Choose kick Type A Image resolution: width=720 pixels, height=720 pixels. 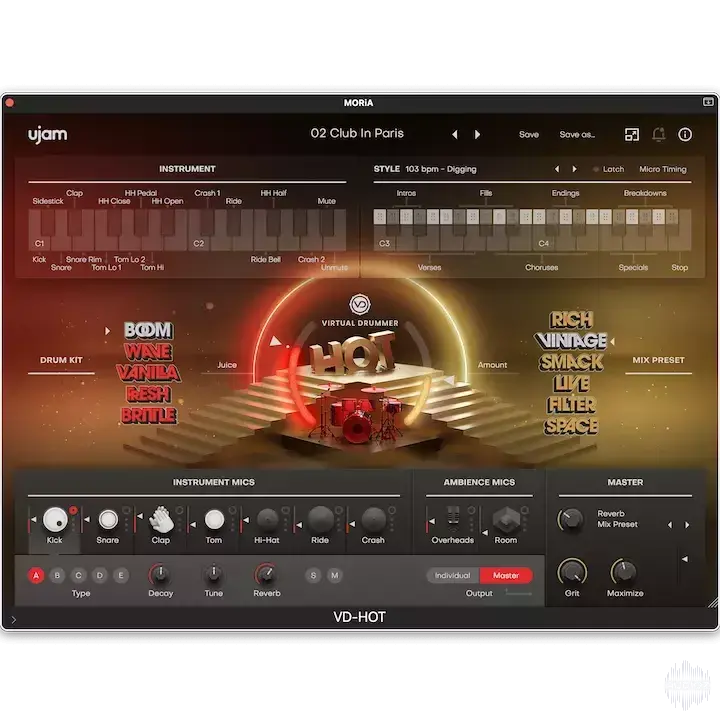[36, 575]
